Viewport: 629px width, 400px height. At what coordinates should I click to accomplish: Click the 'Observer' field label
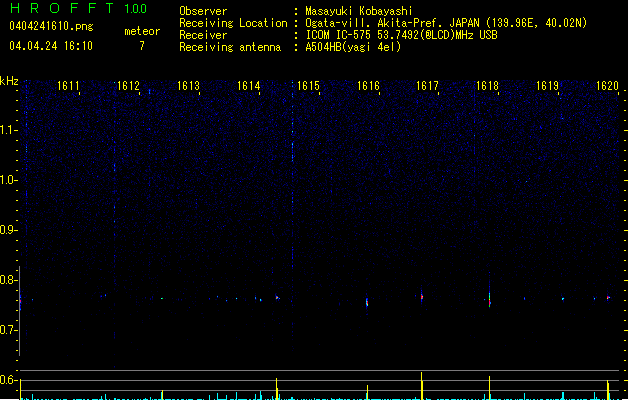point(203,11)
